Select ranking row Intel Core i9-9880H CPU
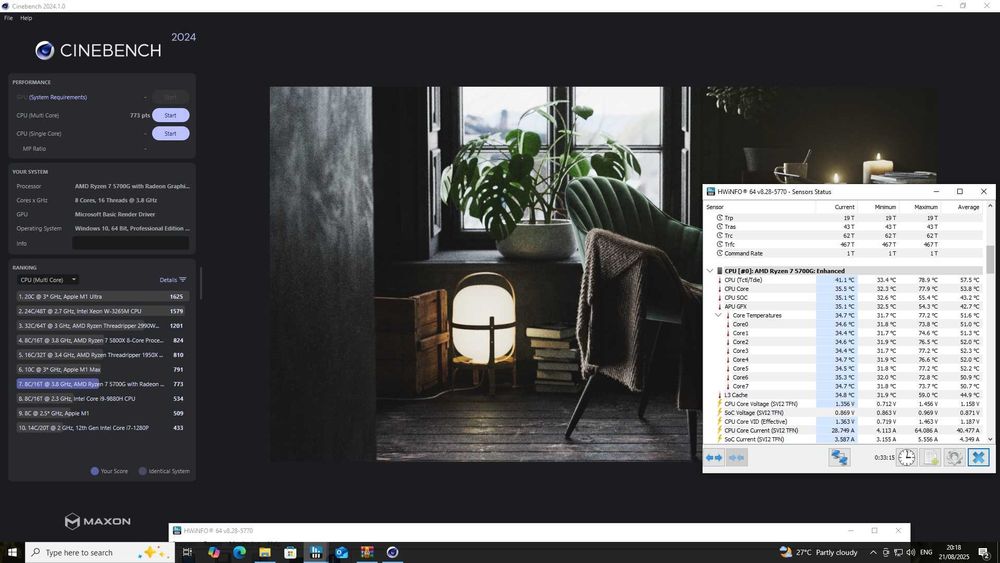Screen dimensions: 1000x563 click(x=101, y=398)
